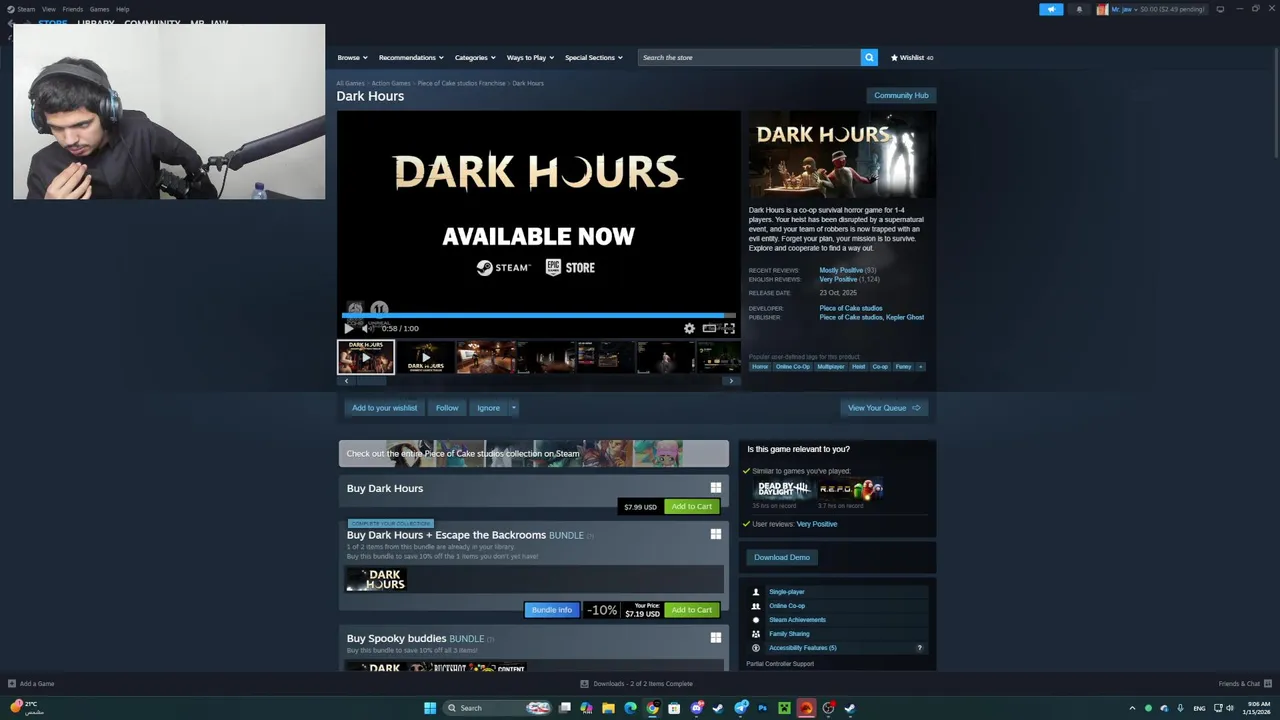
Task: Switch to the COMMUNITY tab
Action: coord(152,23)
